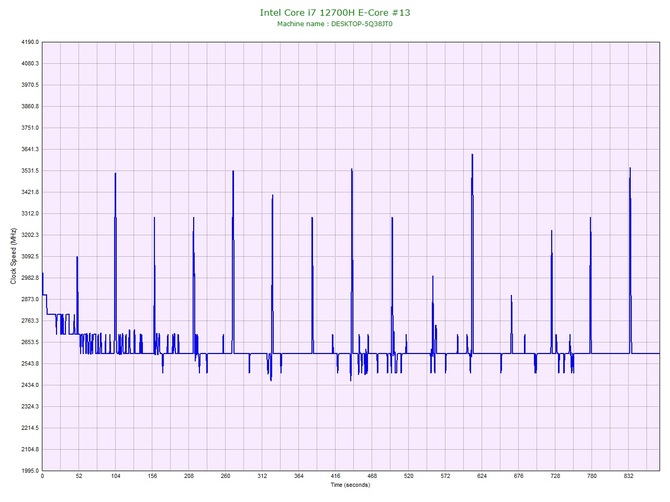Click the 52 tick on time axis
670x502 pixels.
[x=79, y=476]
